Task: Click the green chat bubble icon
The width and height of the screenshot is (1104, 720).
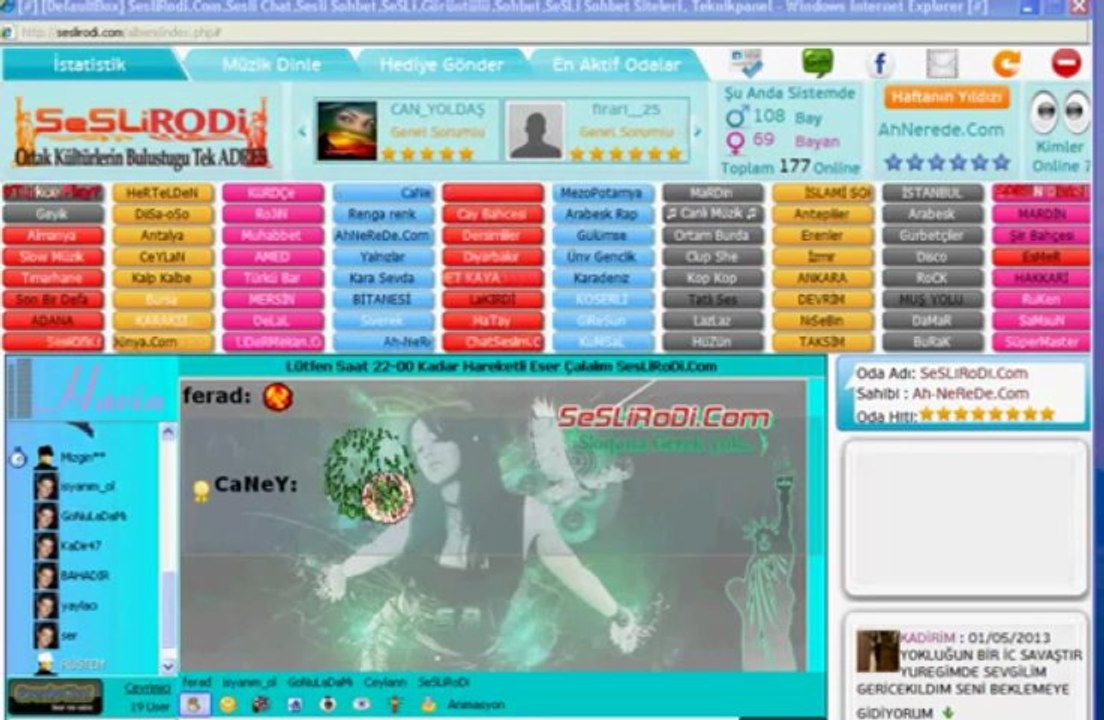Action: 817,63
